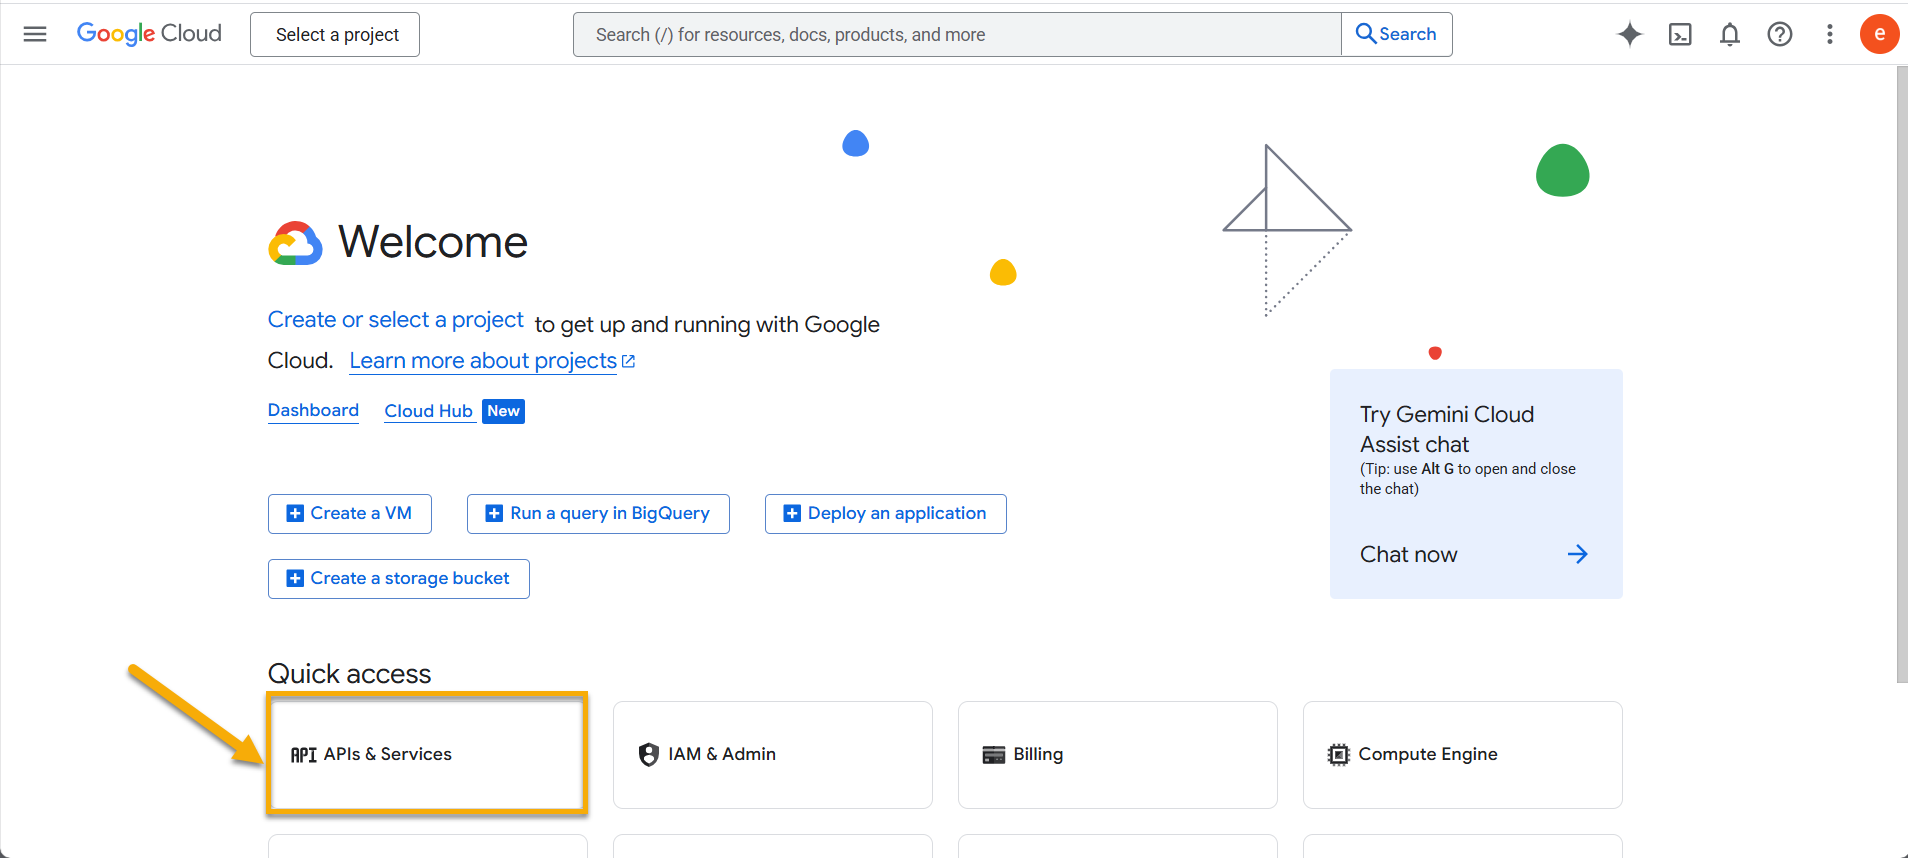Open the three-dot settings menu
Image resolution: width=1908 pixels, height=858 pixels.
[1830, 34]
